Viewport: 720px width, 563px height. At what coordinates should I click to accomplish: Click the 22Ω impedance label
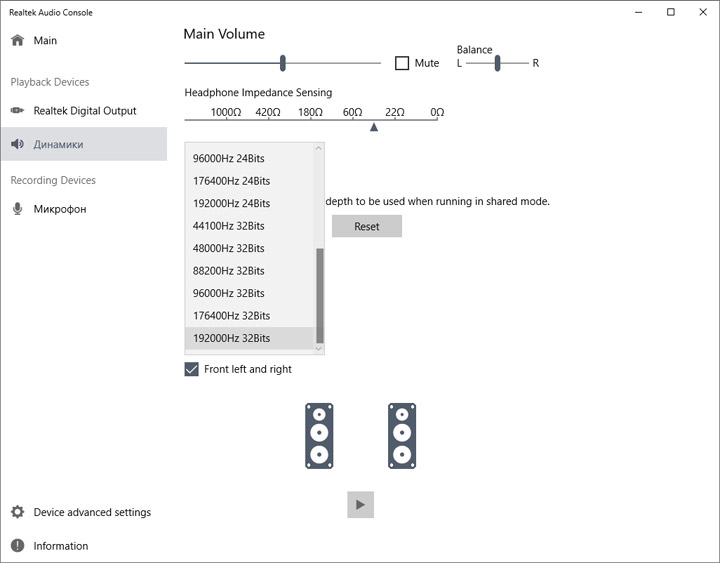coord(395,112)
